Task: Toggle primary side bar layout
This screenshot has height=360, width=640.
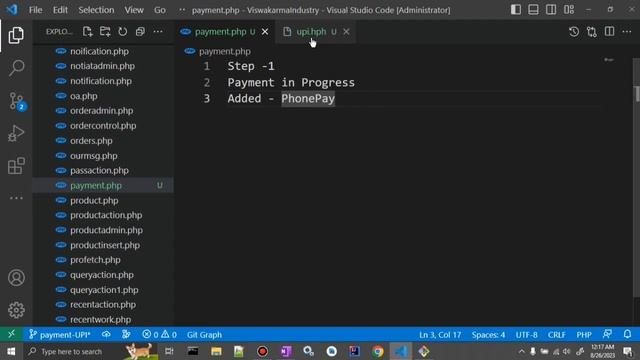Action: pyautogui.click(x=516, y=9)
